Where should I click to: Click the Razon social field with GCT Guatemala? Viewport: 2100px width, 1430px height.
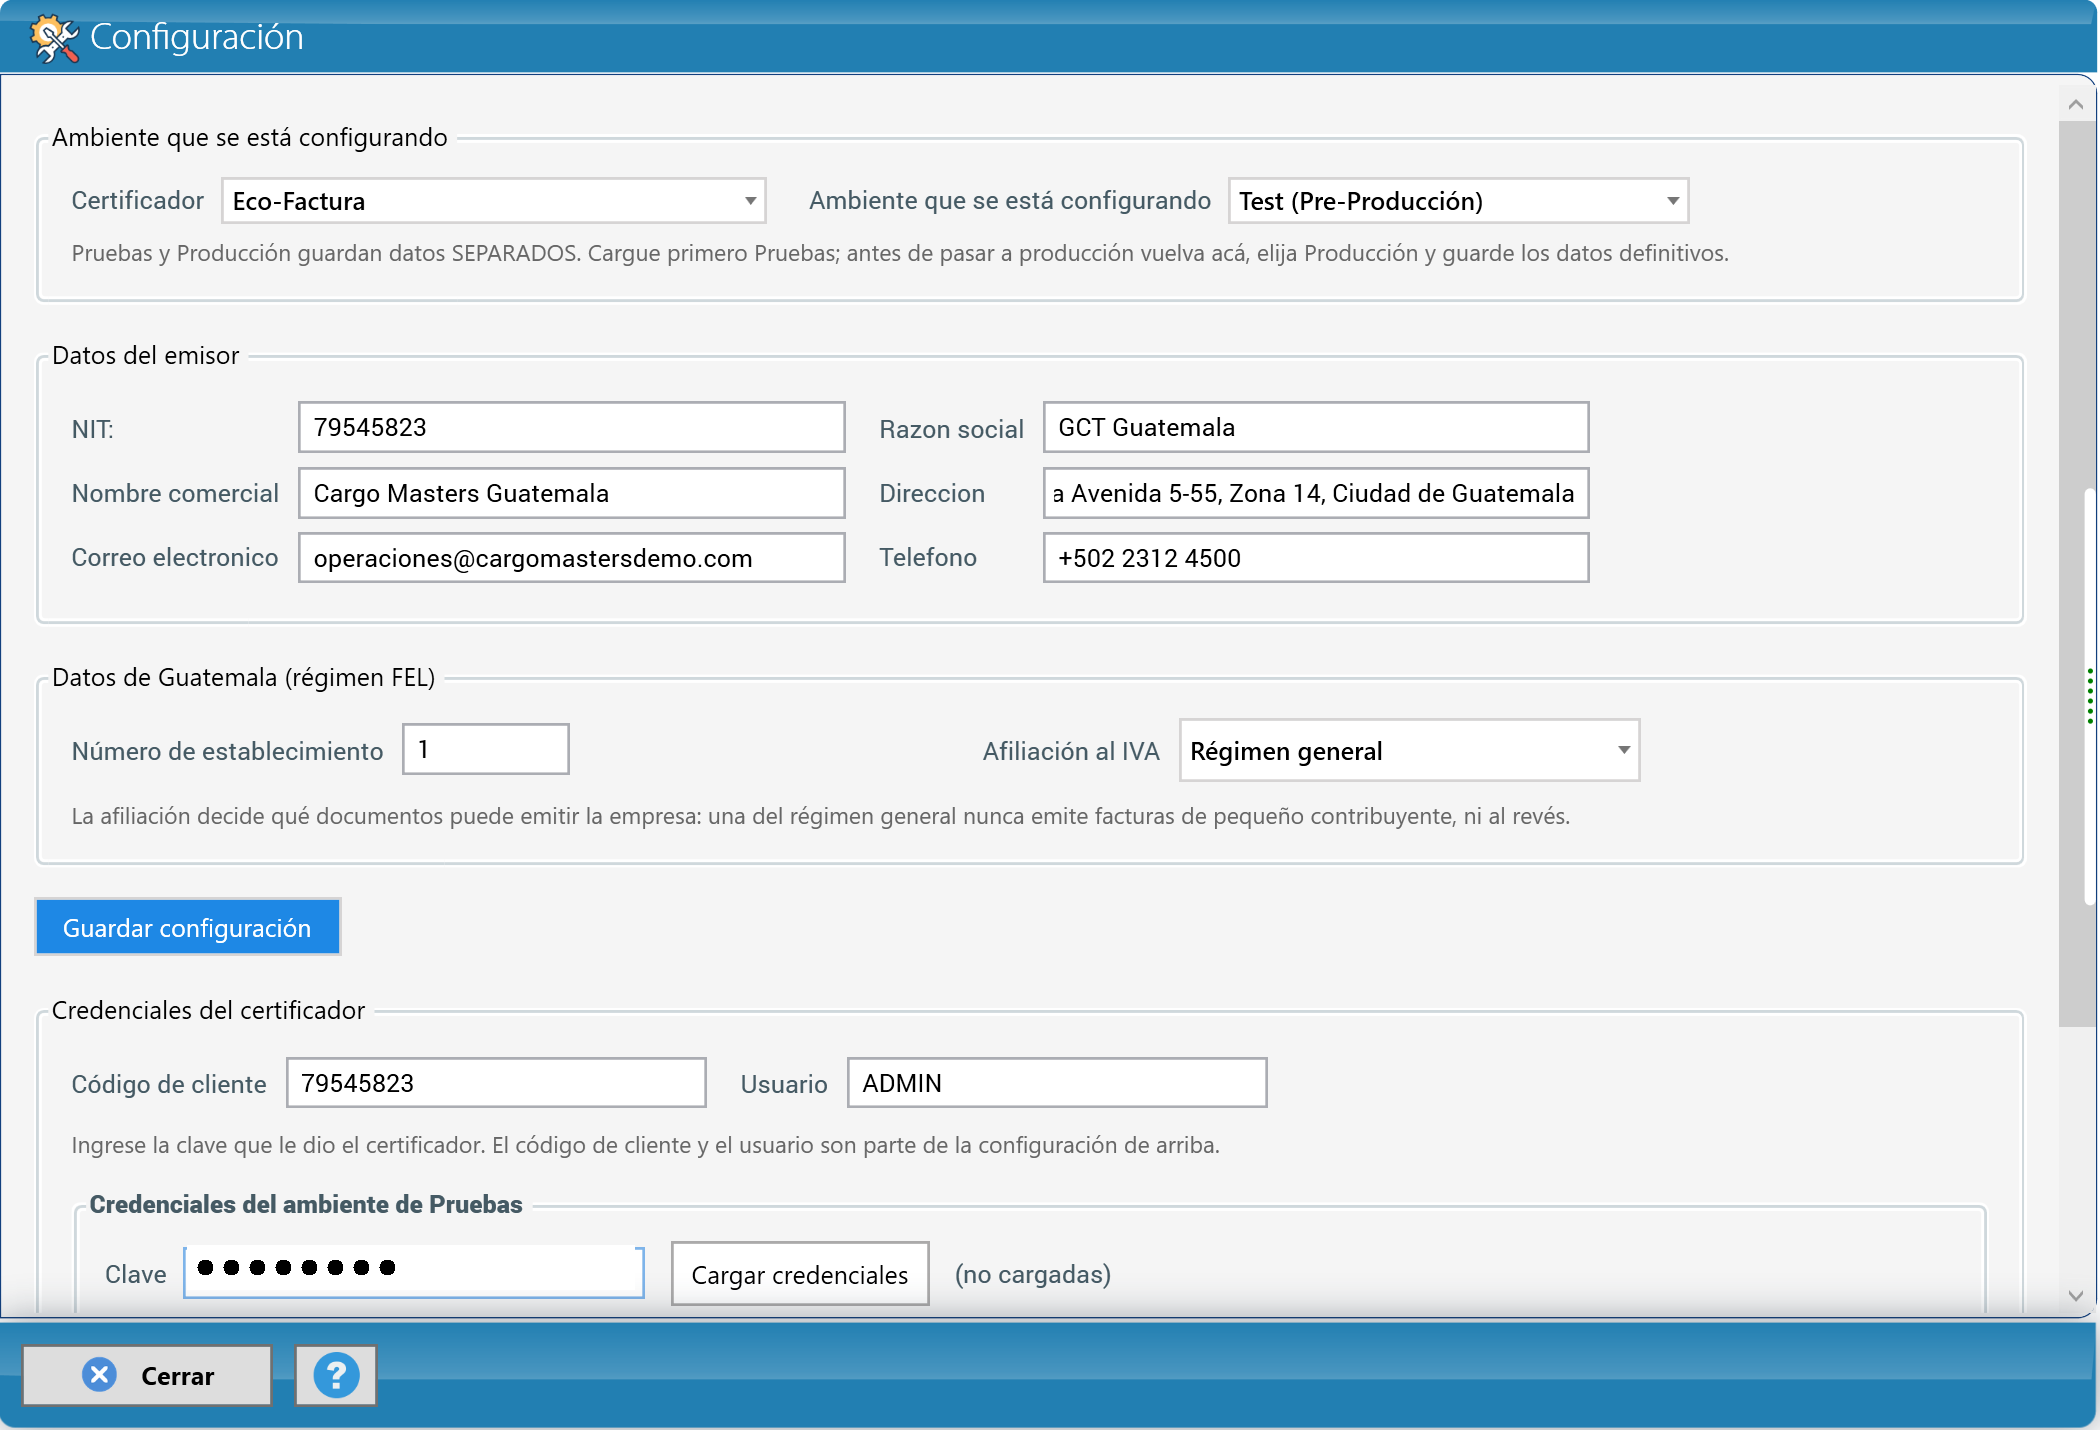1316,427
